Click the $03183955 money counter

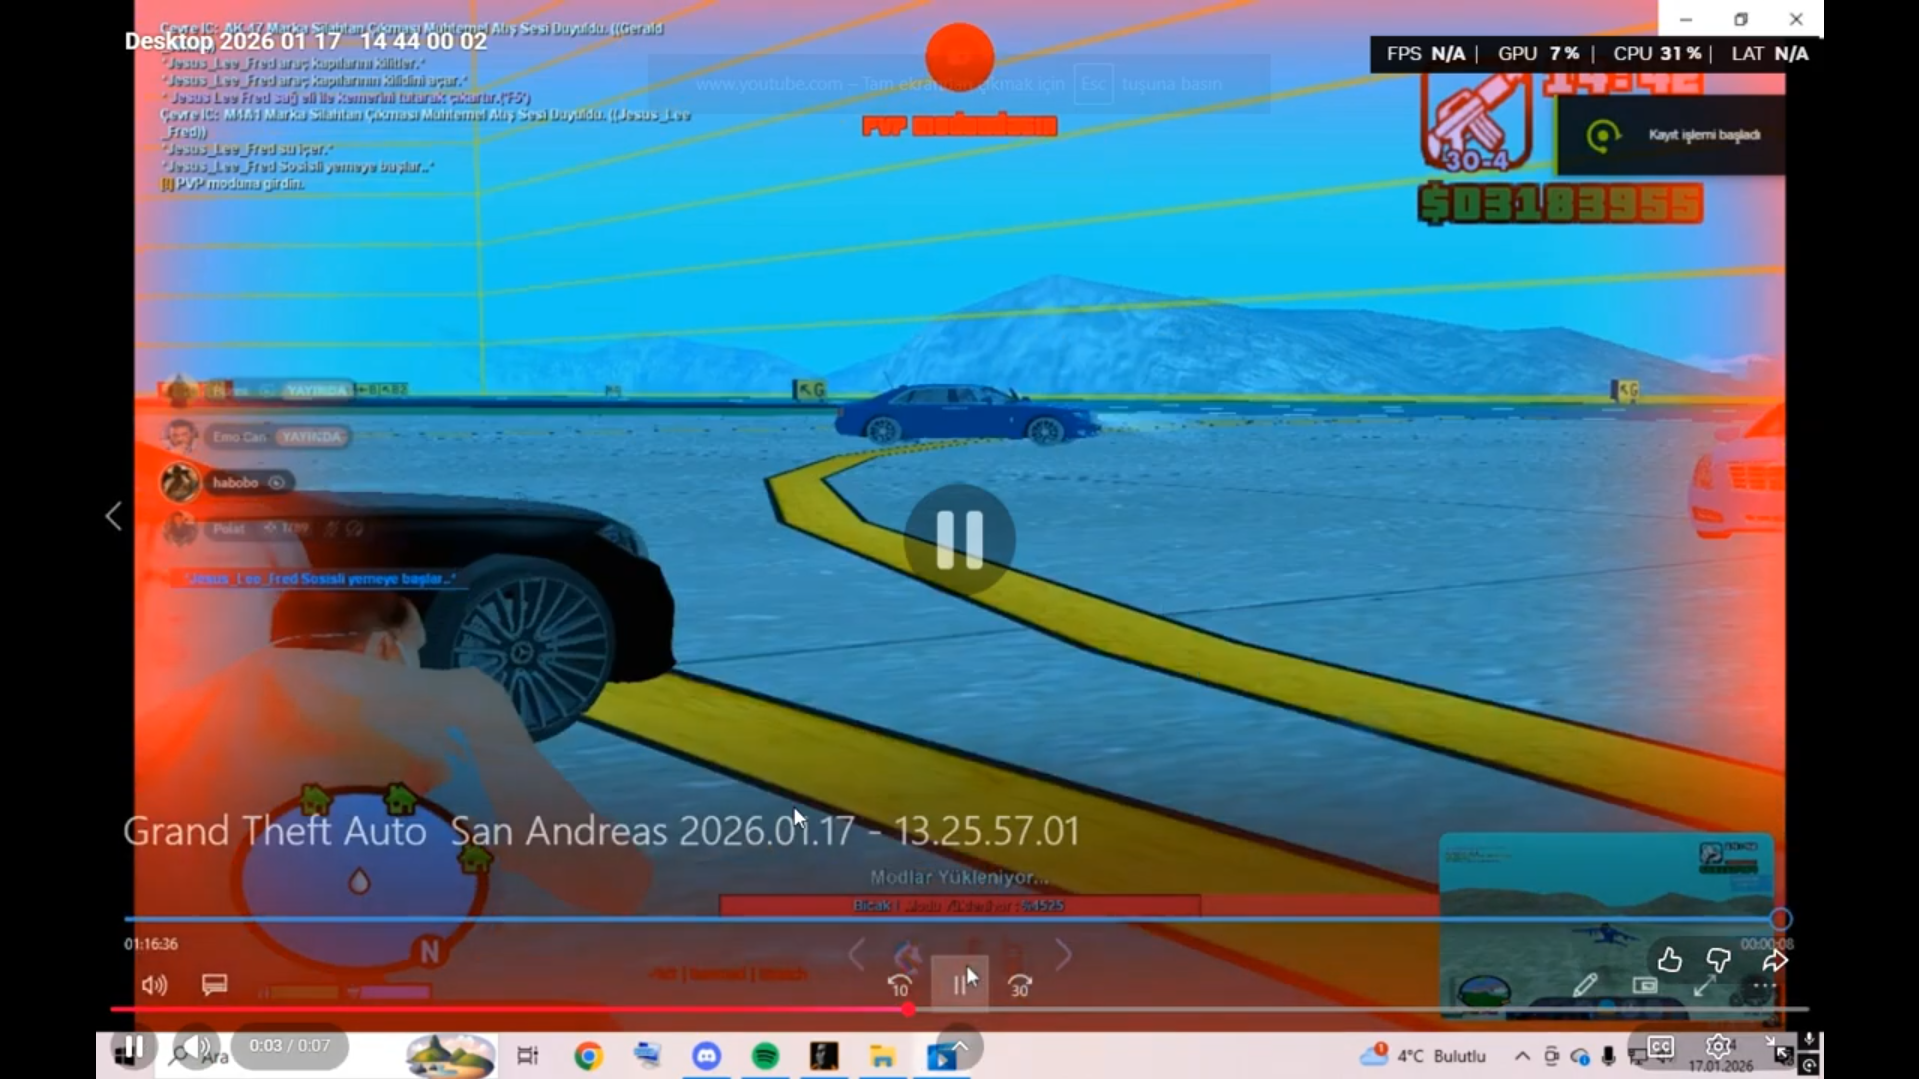(1560, 204)
